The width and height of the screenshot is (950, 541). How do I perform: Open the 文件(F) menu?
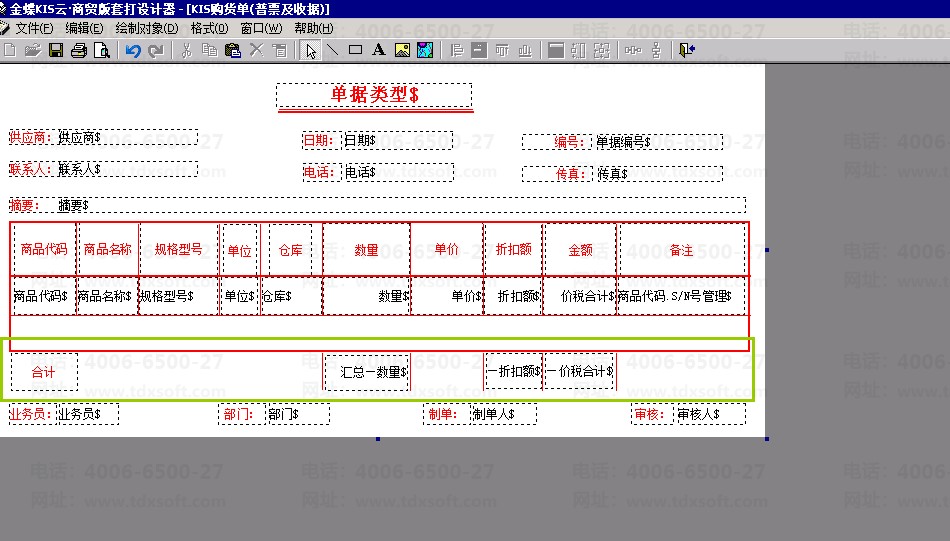click(x=34, y=28)
